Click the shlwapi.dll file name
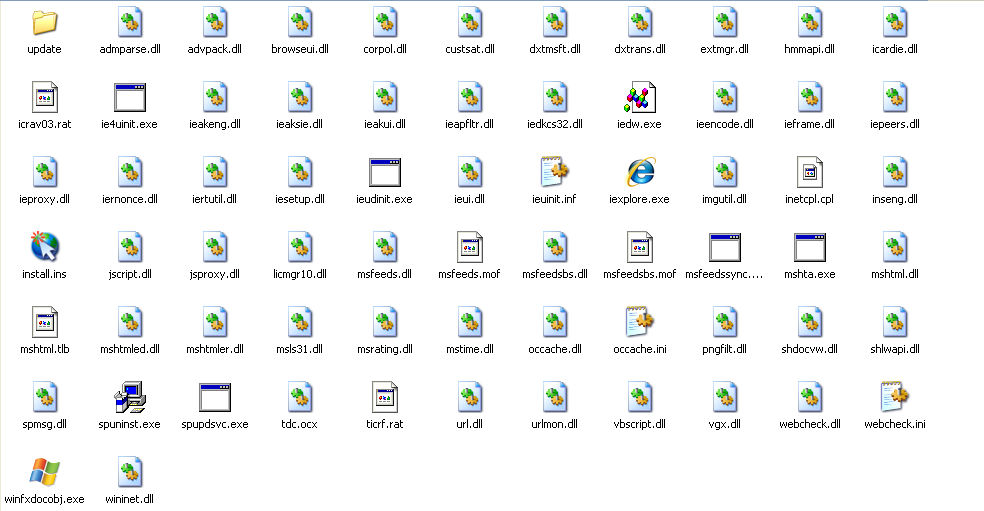Viewport: 984px width, 511px height. 894,348
